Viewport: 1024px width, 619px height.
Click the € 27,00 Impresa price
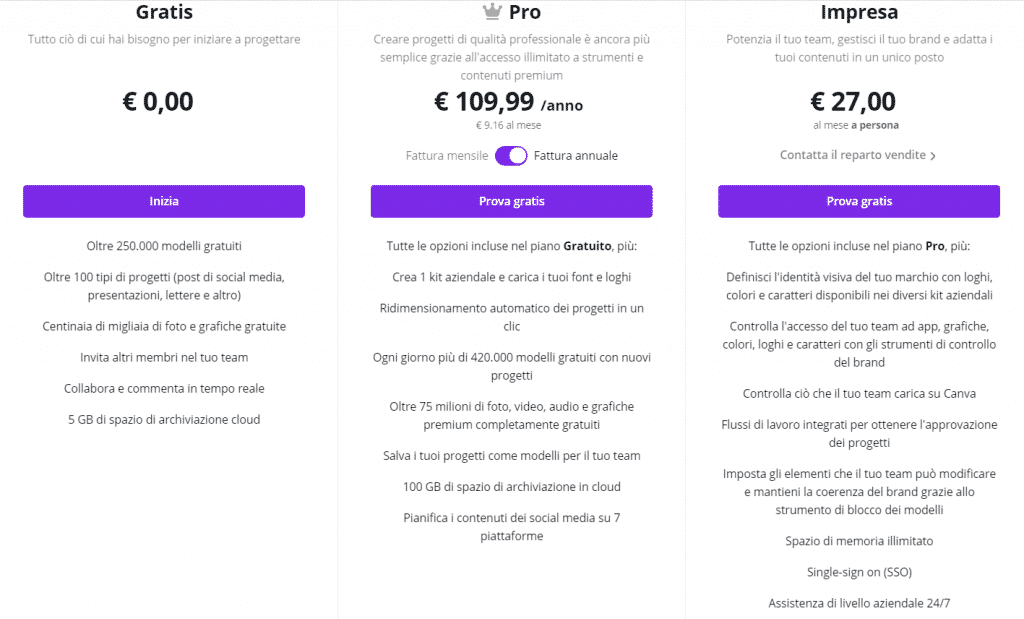(x=853, y=102)
